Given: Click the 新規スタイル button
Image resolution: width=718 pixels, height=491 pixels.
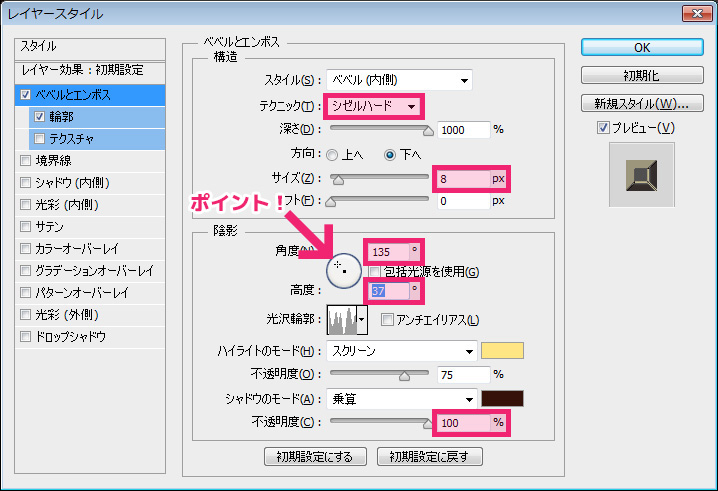Looking at the screenshot, I should [641, 103].
